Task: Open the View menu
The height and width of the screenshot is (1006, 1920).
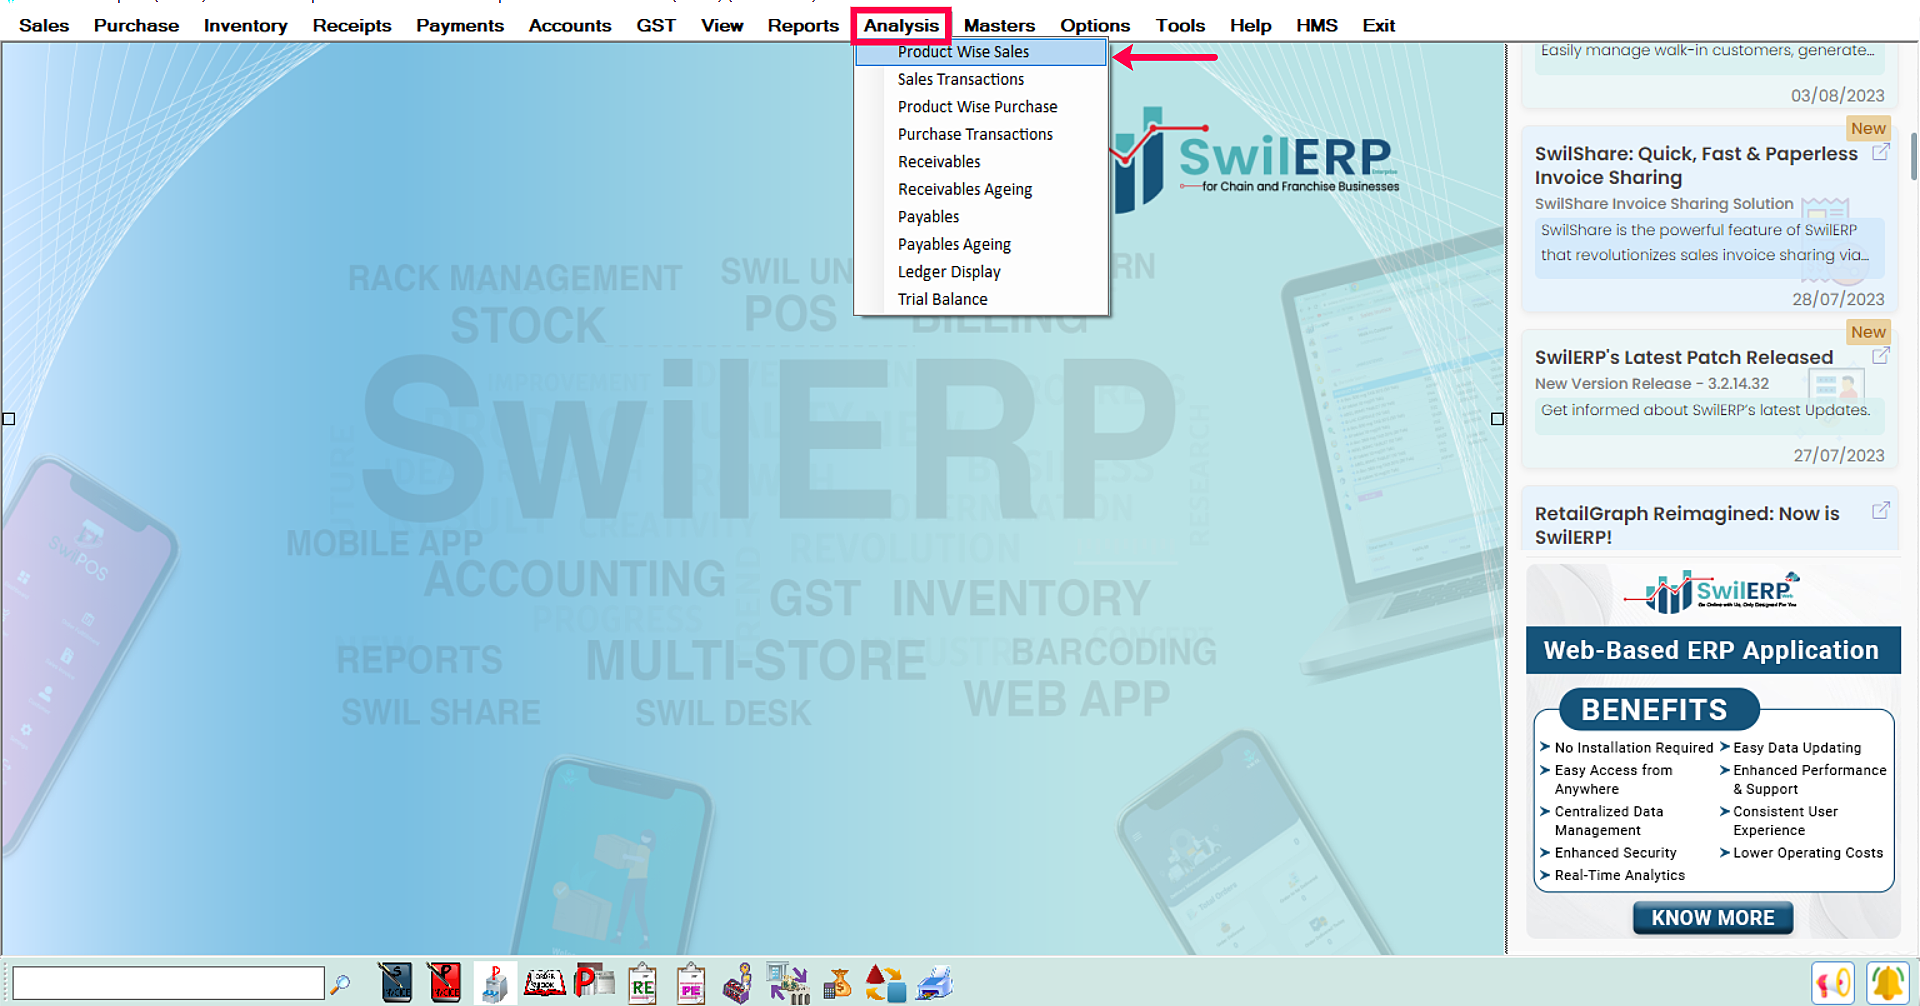Action: 722,25
